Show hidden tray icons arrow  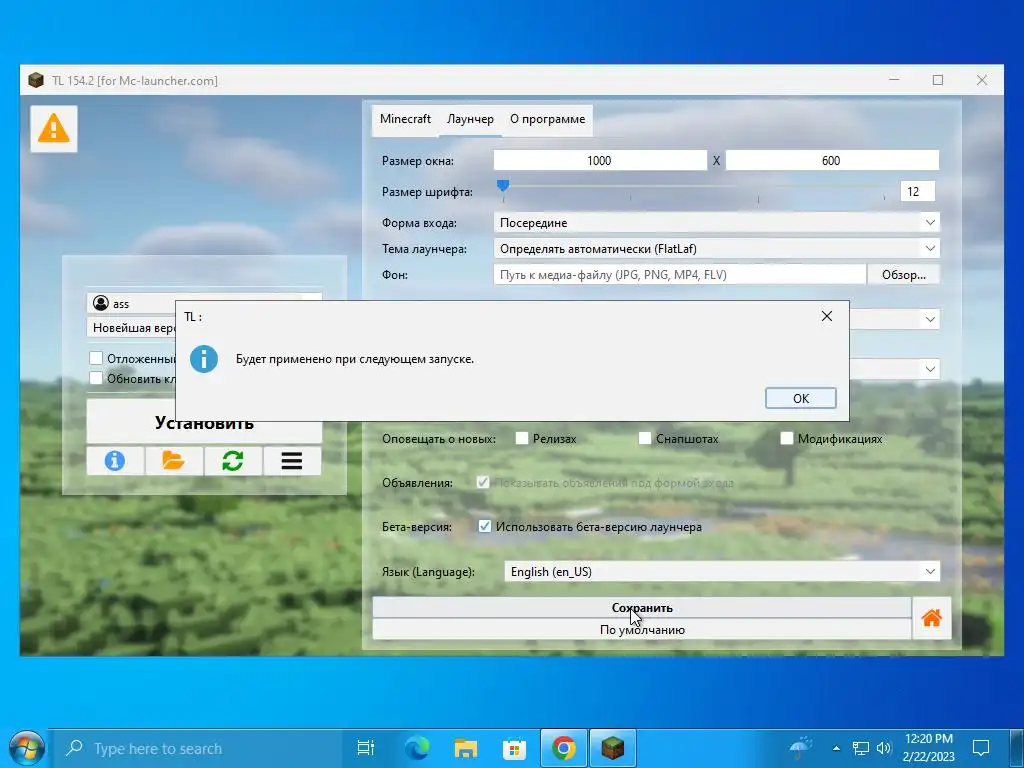click(x=836, y=748)
